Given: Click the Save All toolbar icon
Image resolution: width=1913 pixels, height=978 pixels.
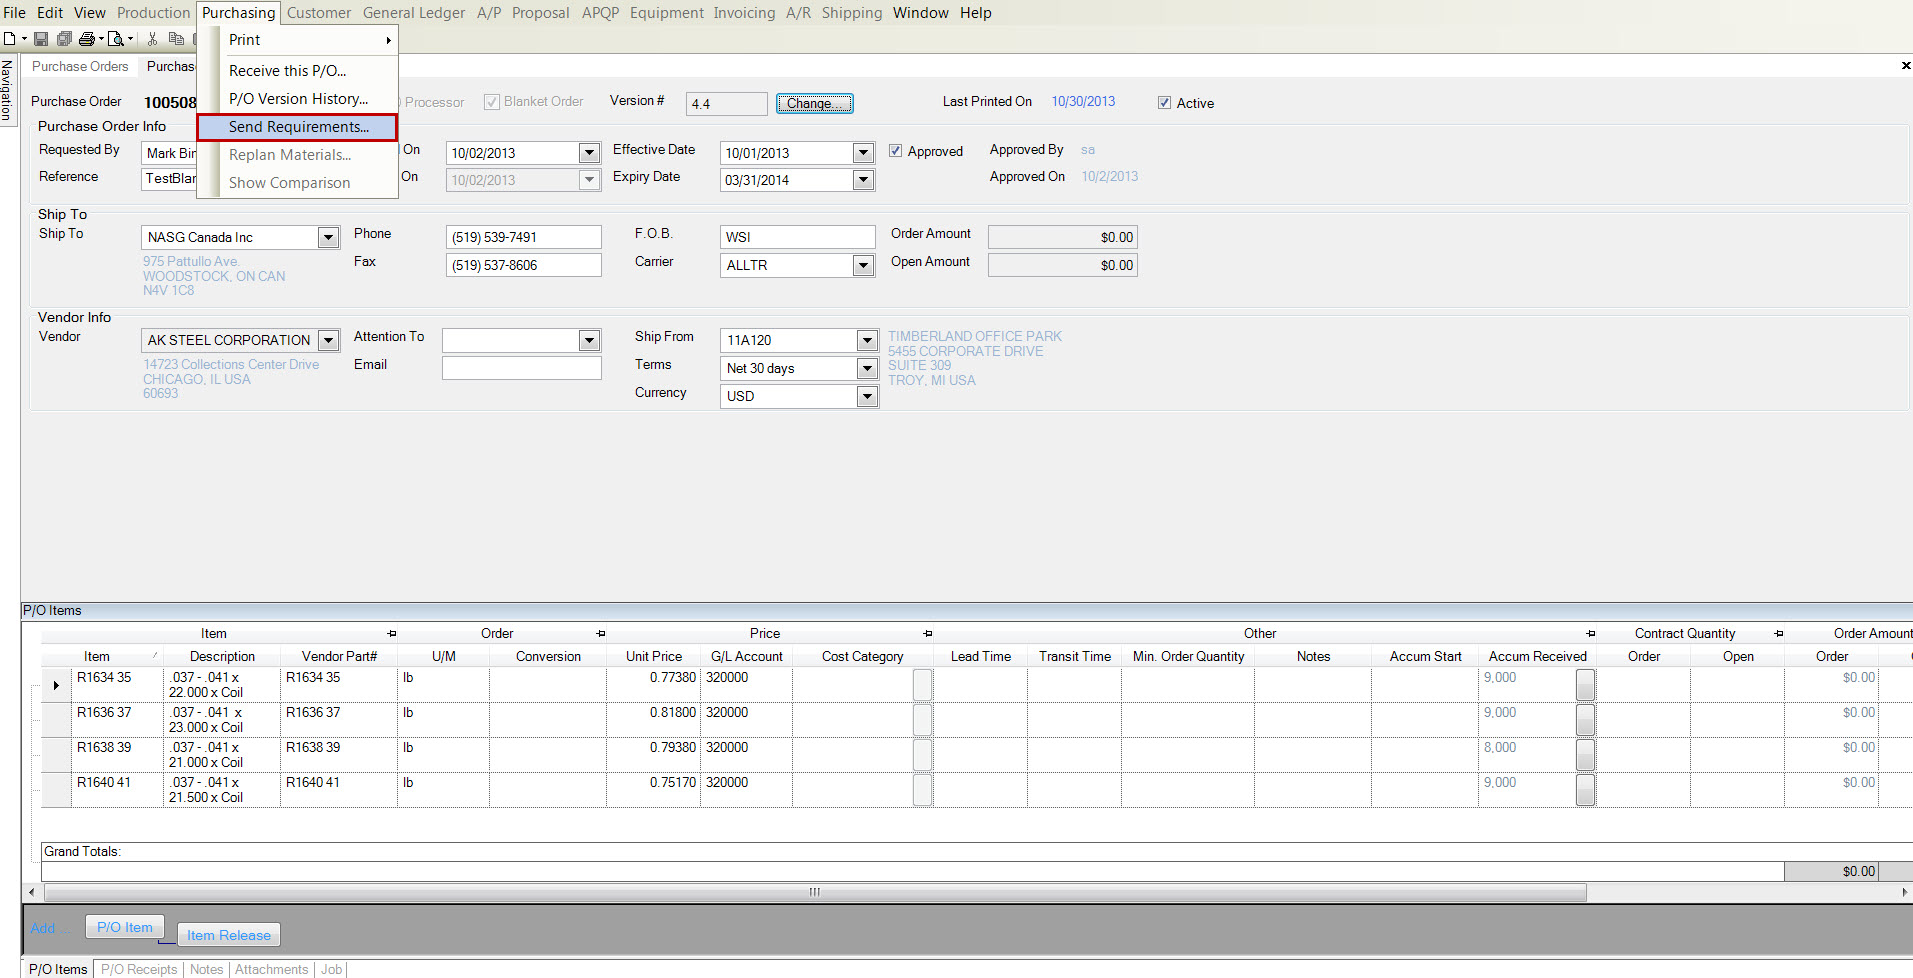Looking at the screenshot, I should (x=64, y=39).
